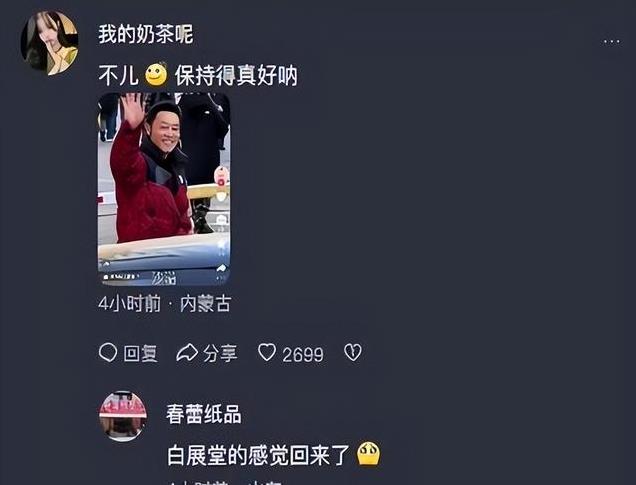Open the three-dot more options menu
This screenshot has height=485, width=636.
[612, 41]
